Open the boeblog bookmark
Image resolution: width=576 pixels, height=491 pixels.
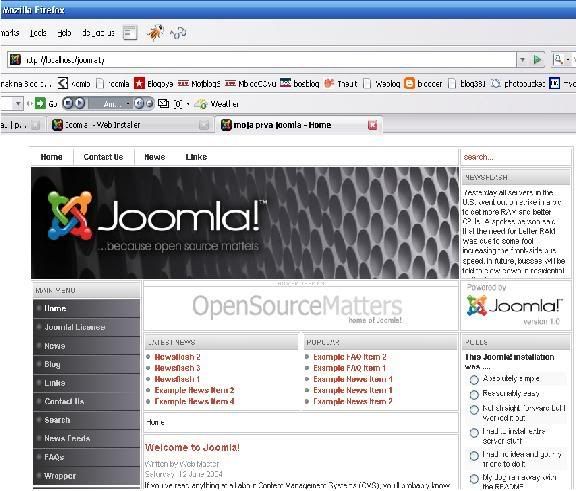coord(299,84)
